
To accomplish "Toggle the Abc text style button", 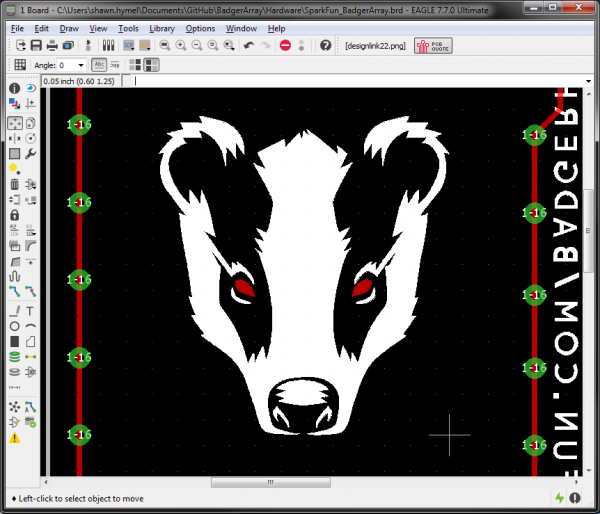I will (99, 65).
